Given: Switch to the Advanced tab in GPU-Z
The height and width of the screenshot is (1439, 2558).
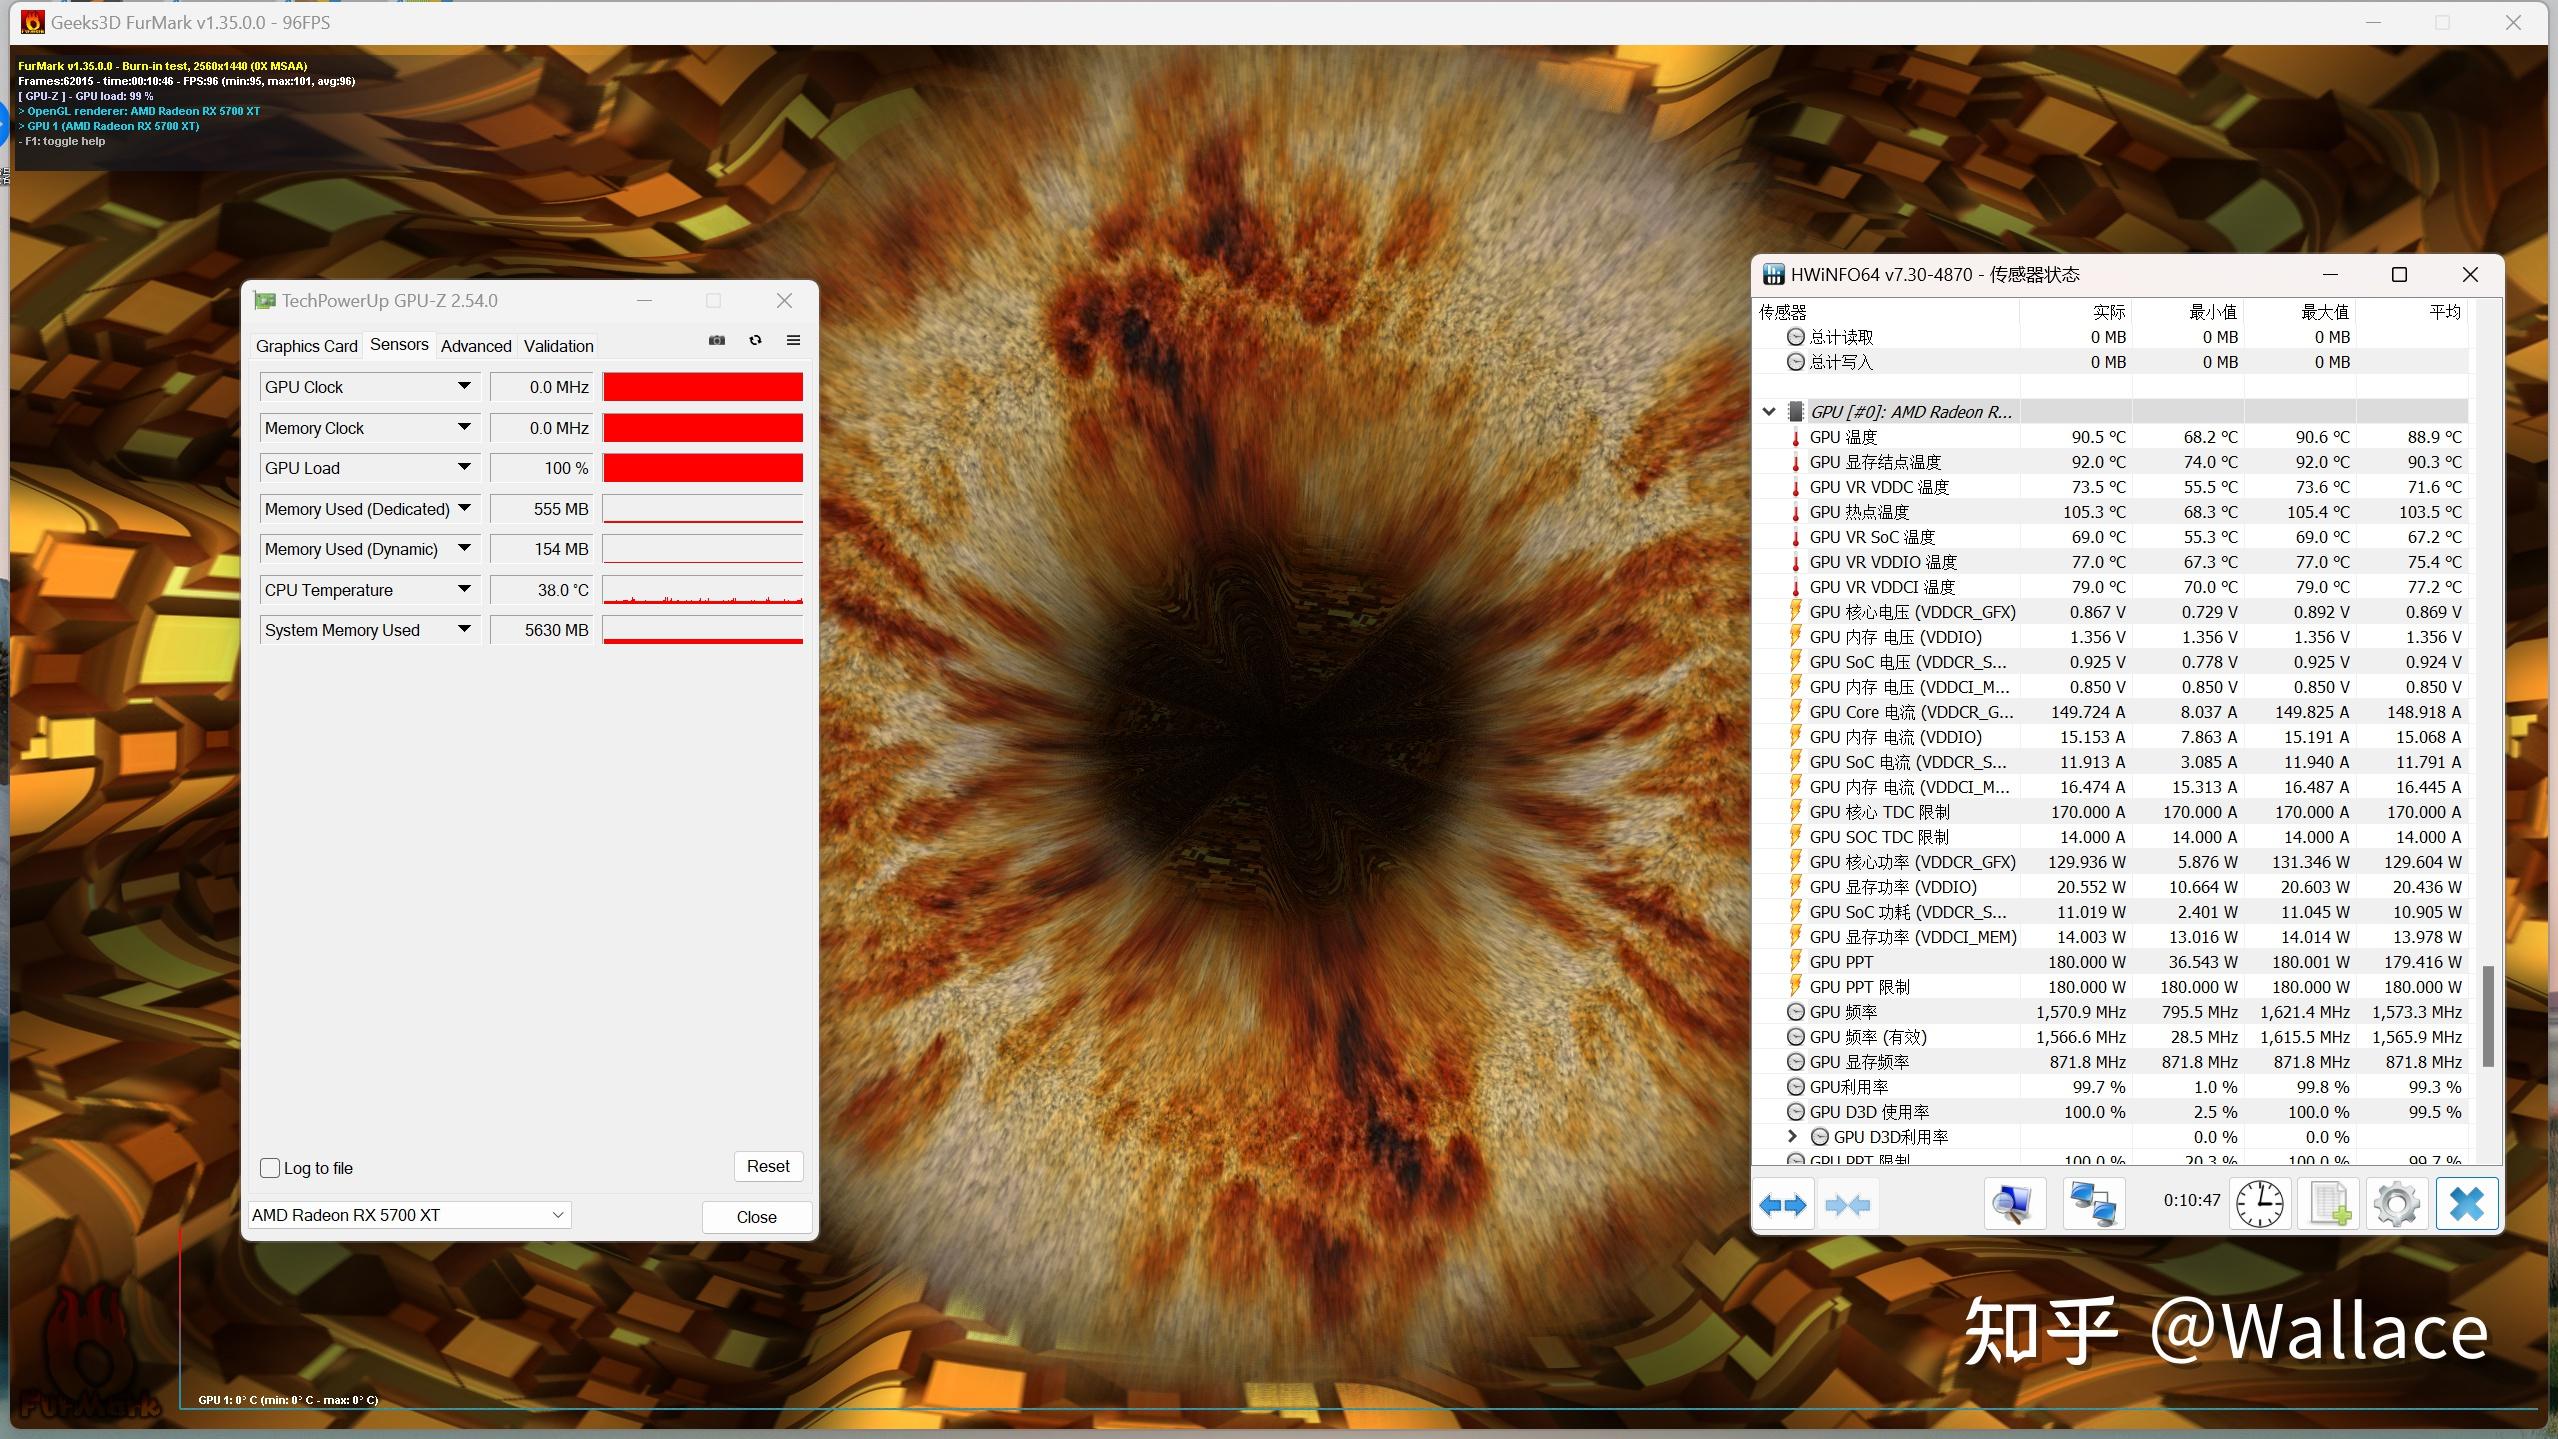Looking at the screenshot, I should pos(476,344).
